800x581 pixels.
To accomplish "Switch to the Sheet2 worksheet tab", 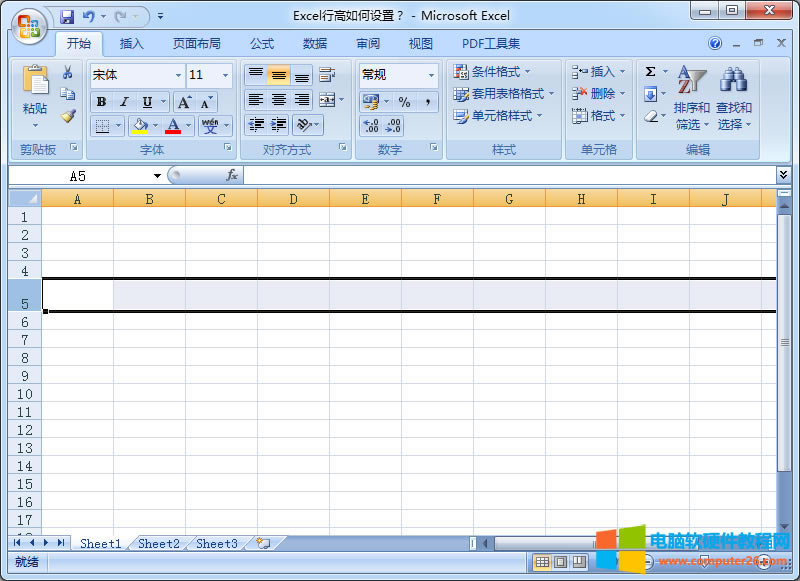I will [x=158, y=543].
